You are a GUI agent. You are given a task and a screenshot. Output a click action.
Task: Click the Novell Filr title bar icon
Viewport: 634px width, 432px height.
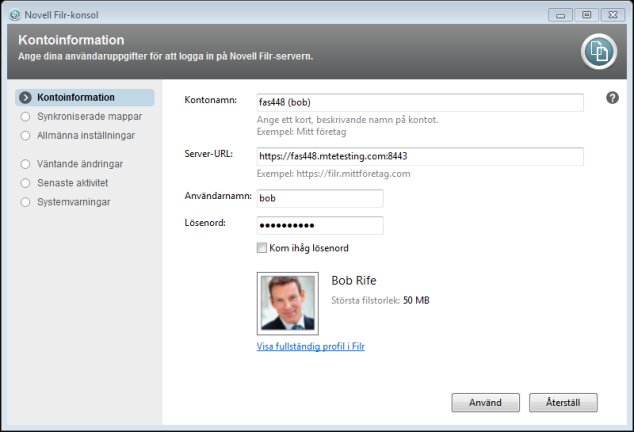coord(12,13)
